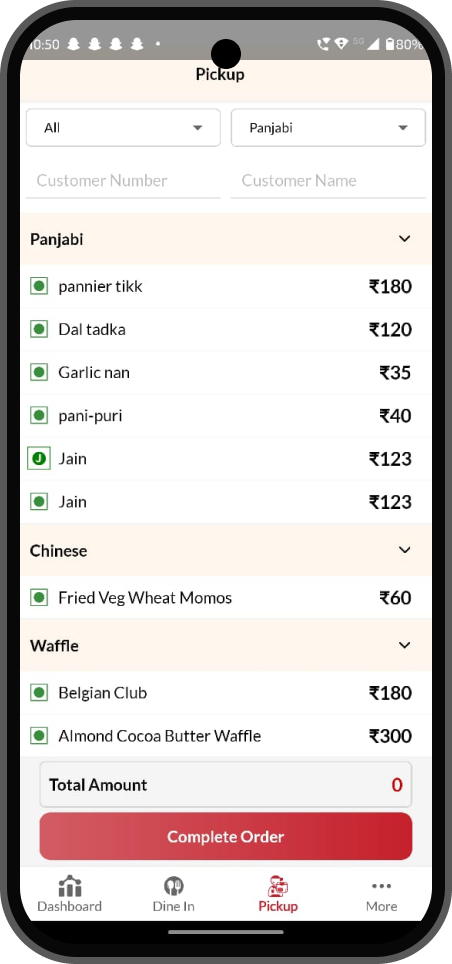The width and height of the screenshot is (452, 964).
Task: Focus the Customer Number field
Action: click(123, 181)
